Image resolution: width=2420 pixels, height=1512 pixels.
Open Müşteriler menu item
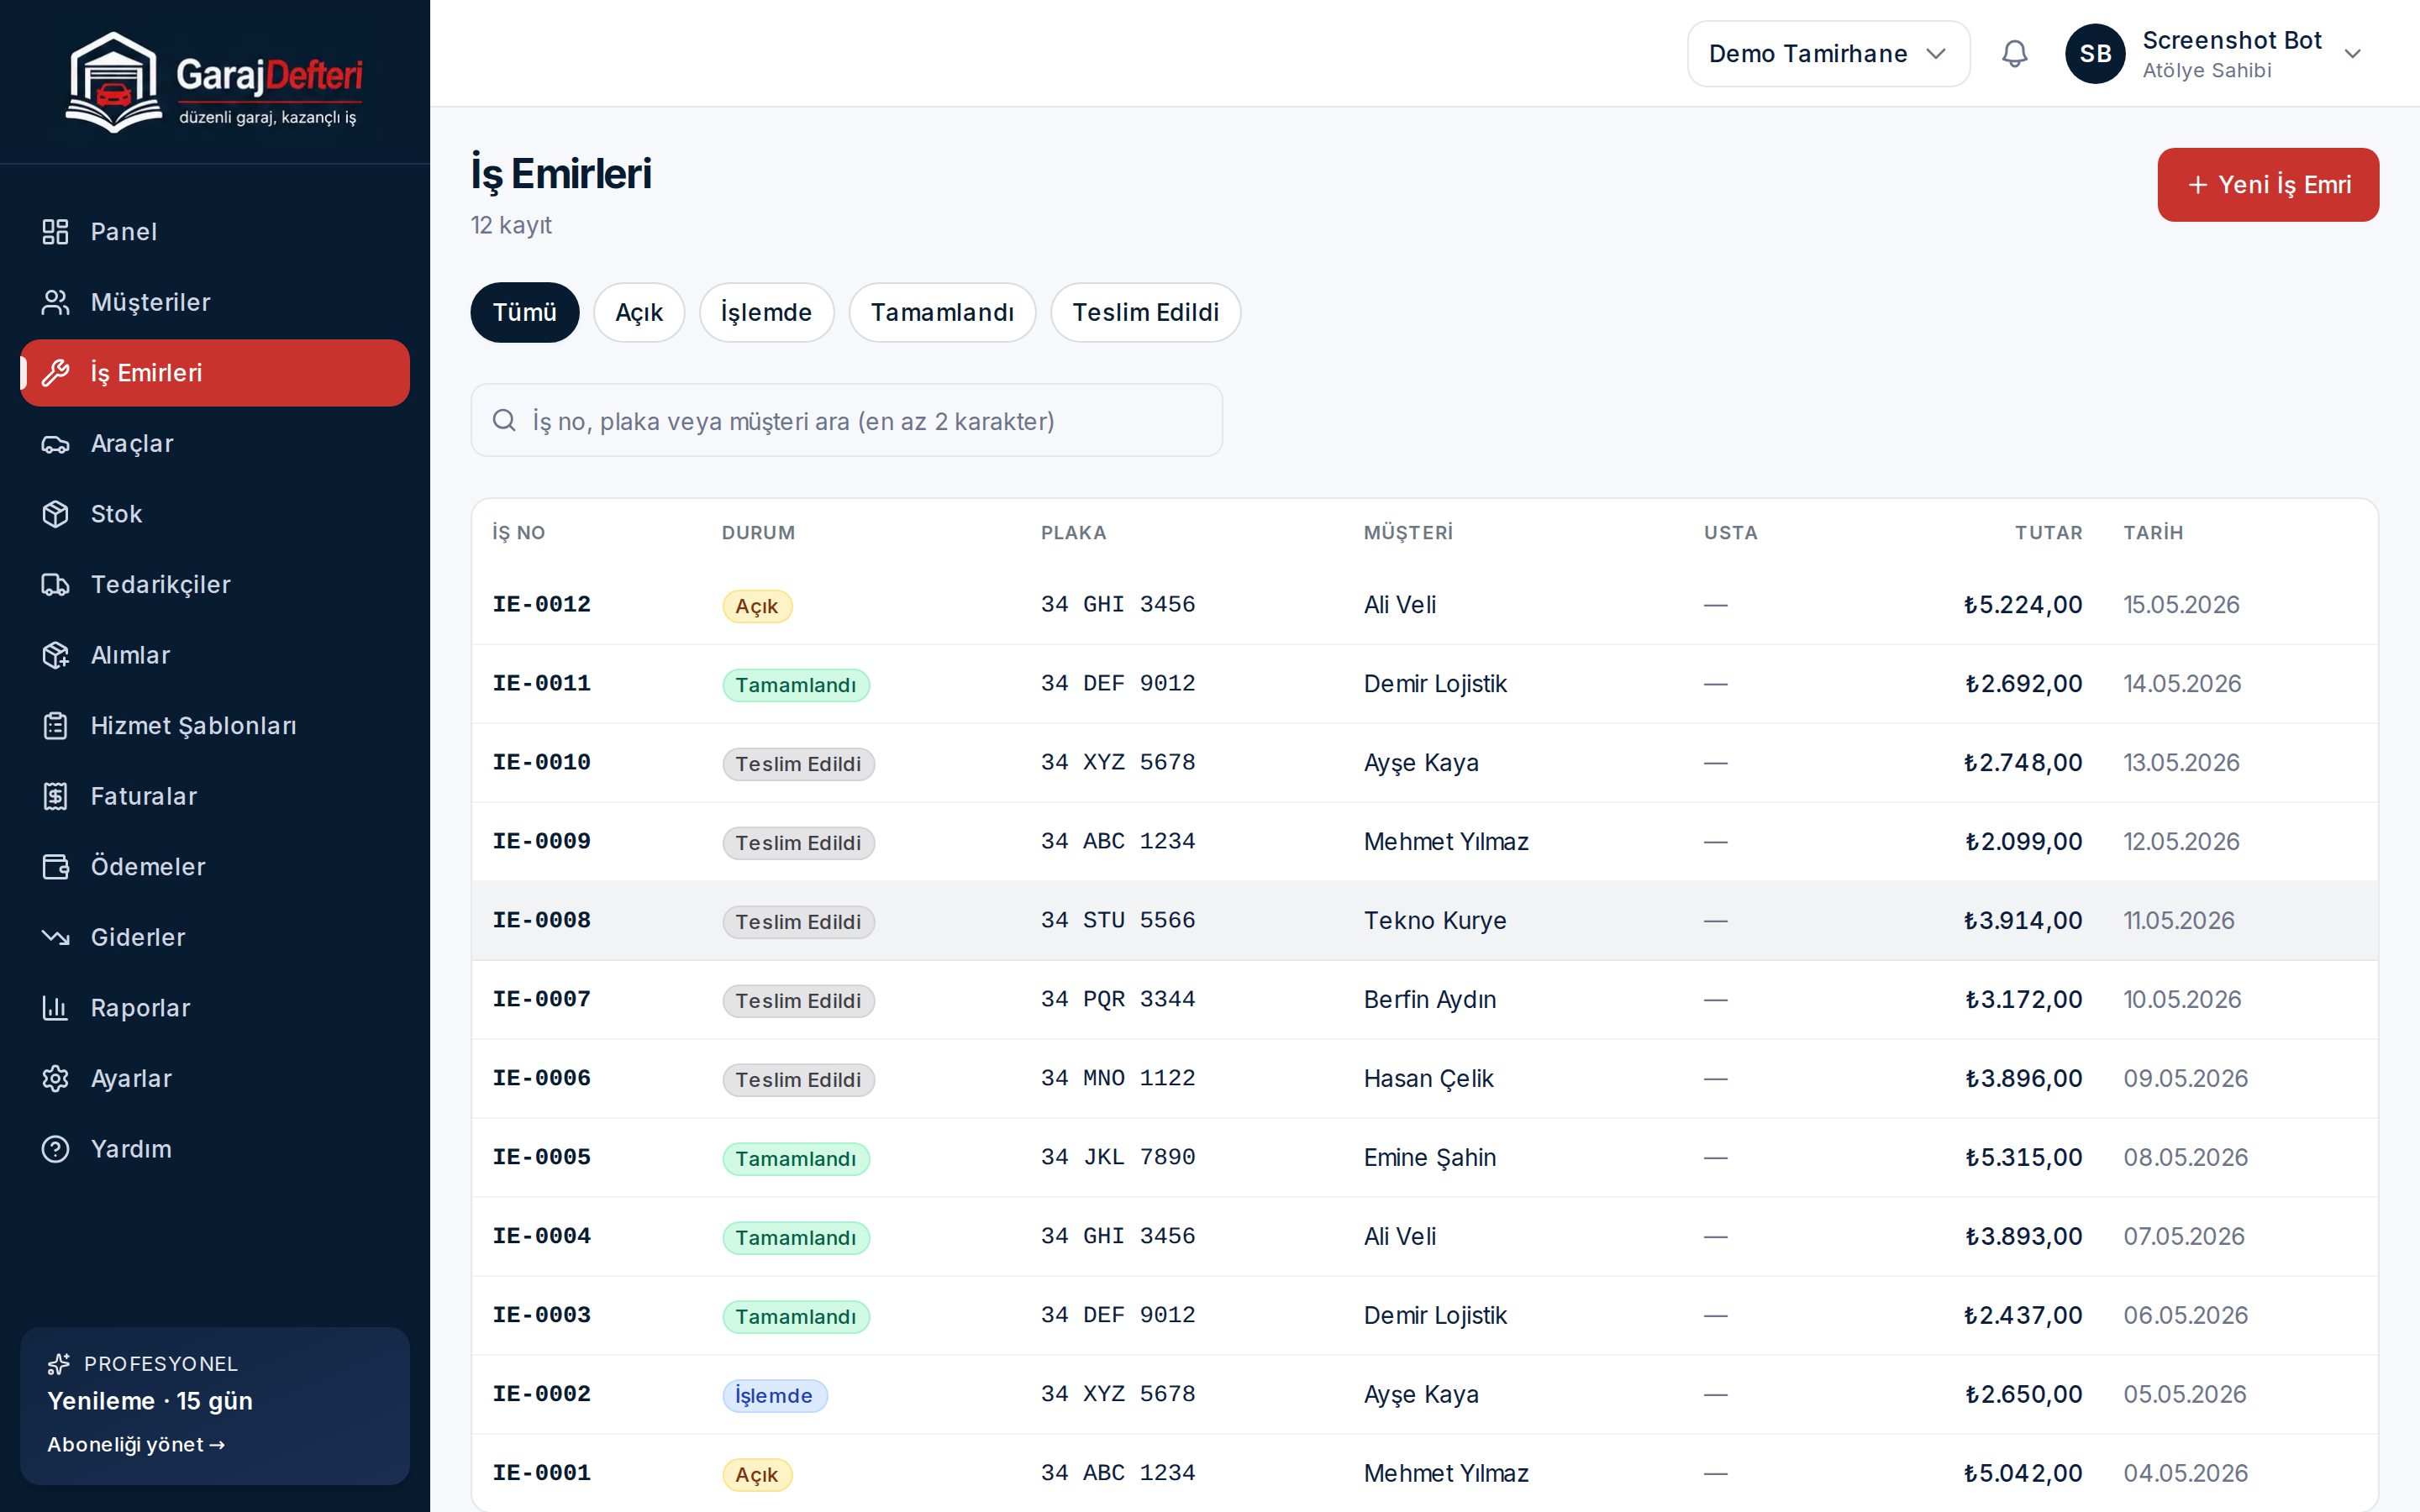215,302
